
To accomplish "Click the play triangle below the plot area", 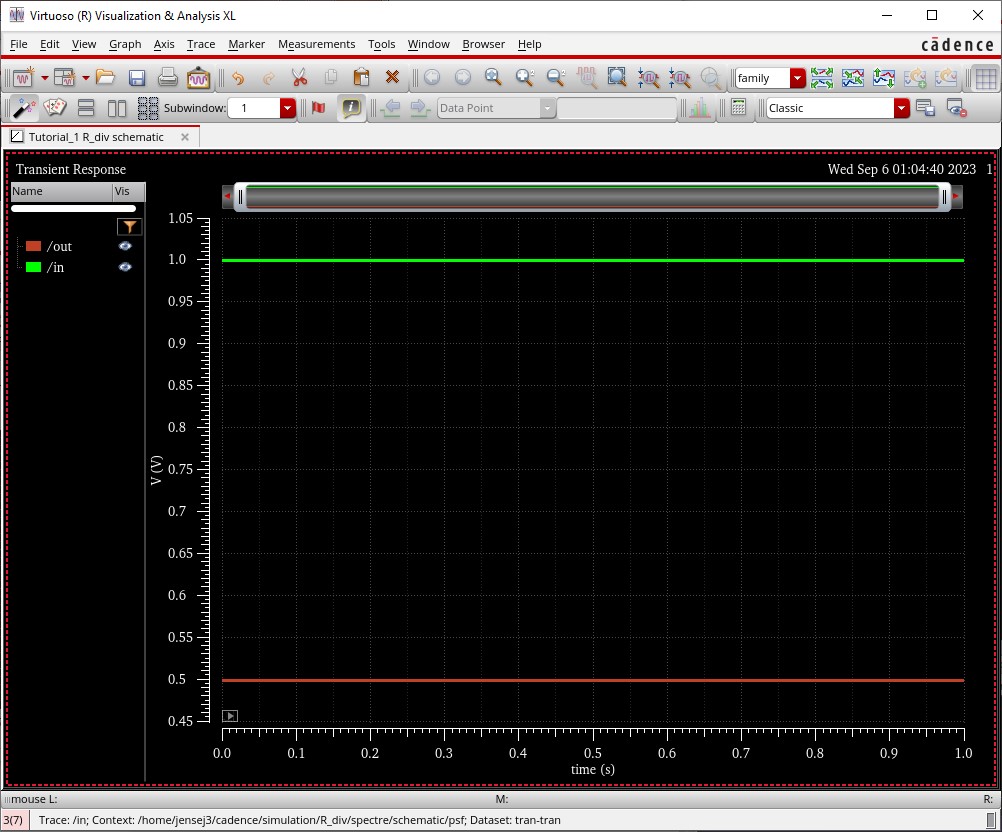I will tap(229, 715).
